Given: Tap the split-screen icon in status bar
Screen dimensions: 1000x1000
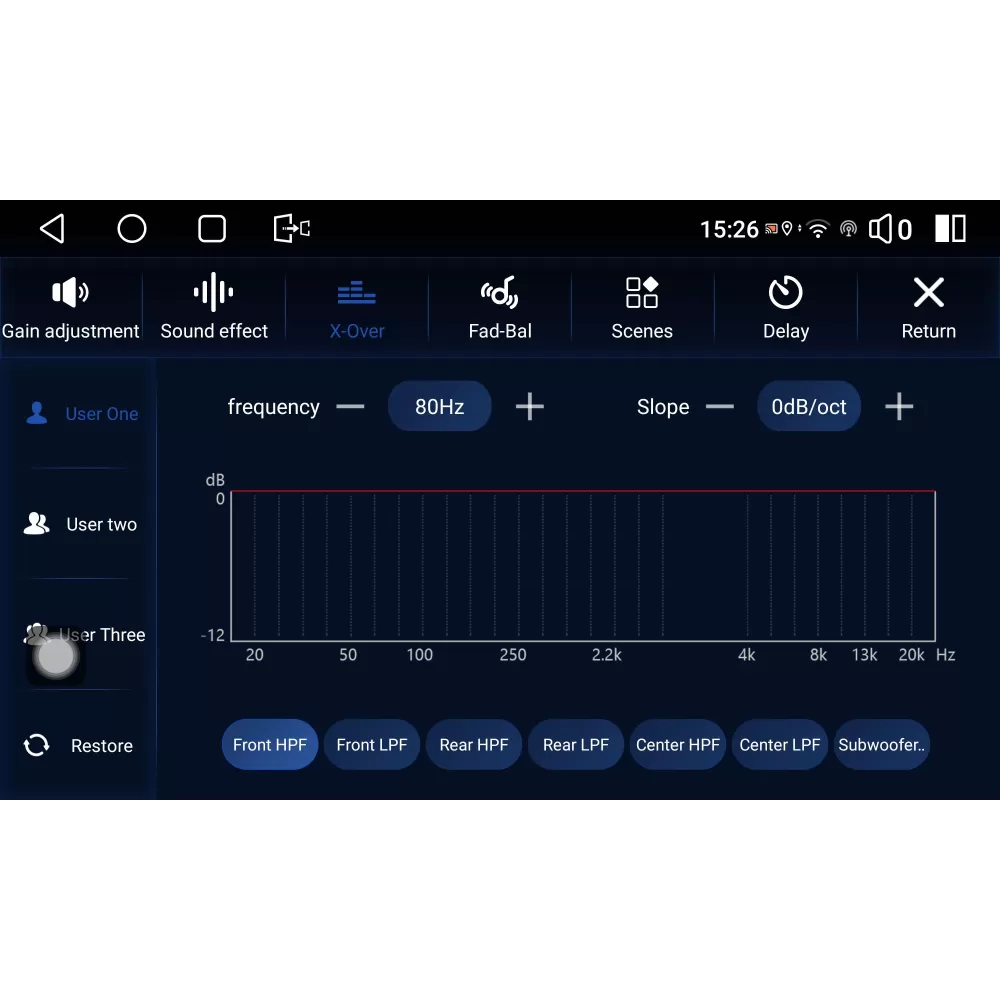Looking at the screenshot, I should coord(950,228).
